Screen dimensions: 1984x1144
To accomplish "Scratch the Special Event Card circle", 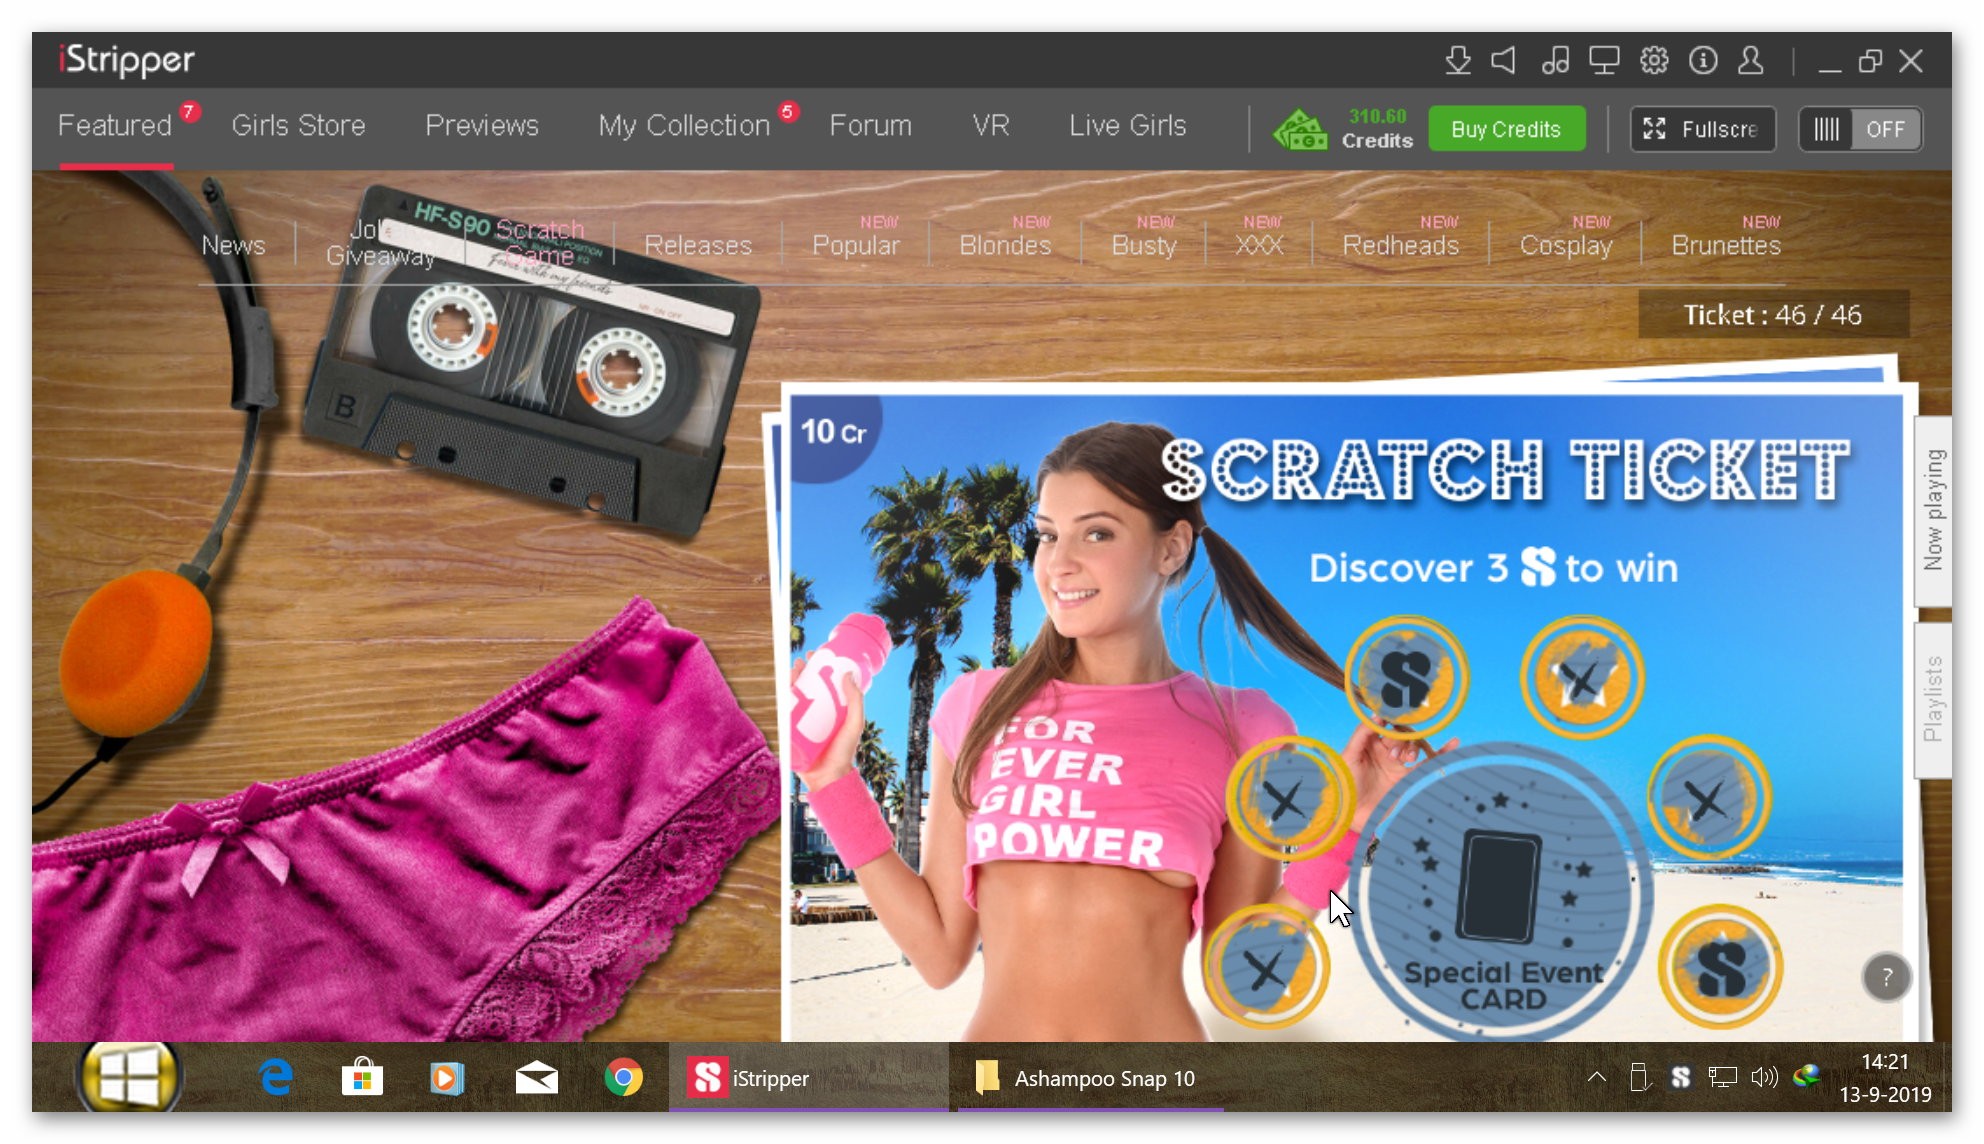I will point(1500,890).
